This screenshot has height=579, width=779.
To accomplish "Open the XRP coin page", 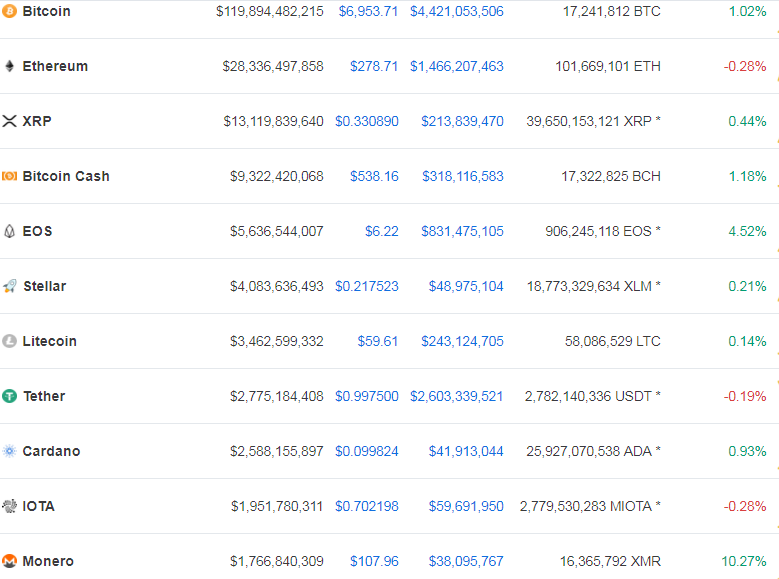I will [x=37, y=121].
